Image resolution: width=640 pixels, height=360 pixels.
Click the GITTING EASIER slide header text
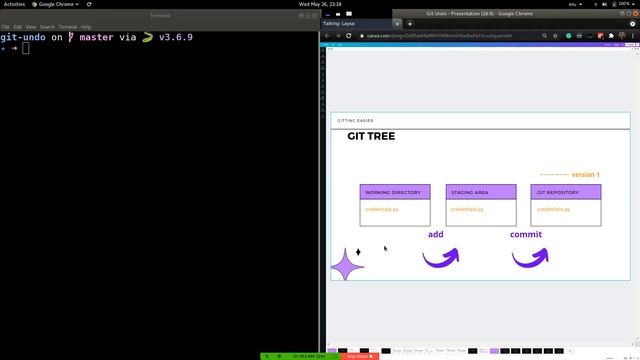click(x=355, y=121)
